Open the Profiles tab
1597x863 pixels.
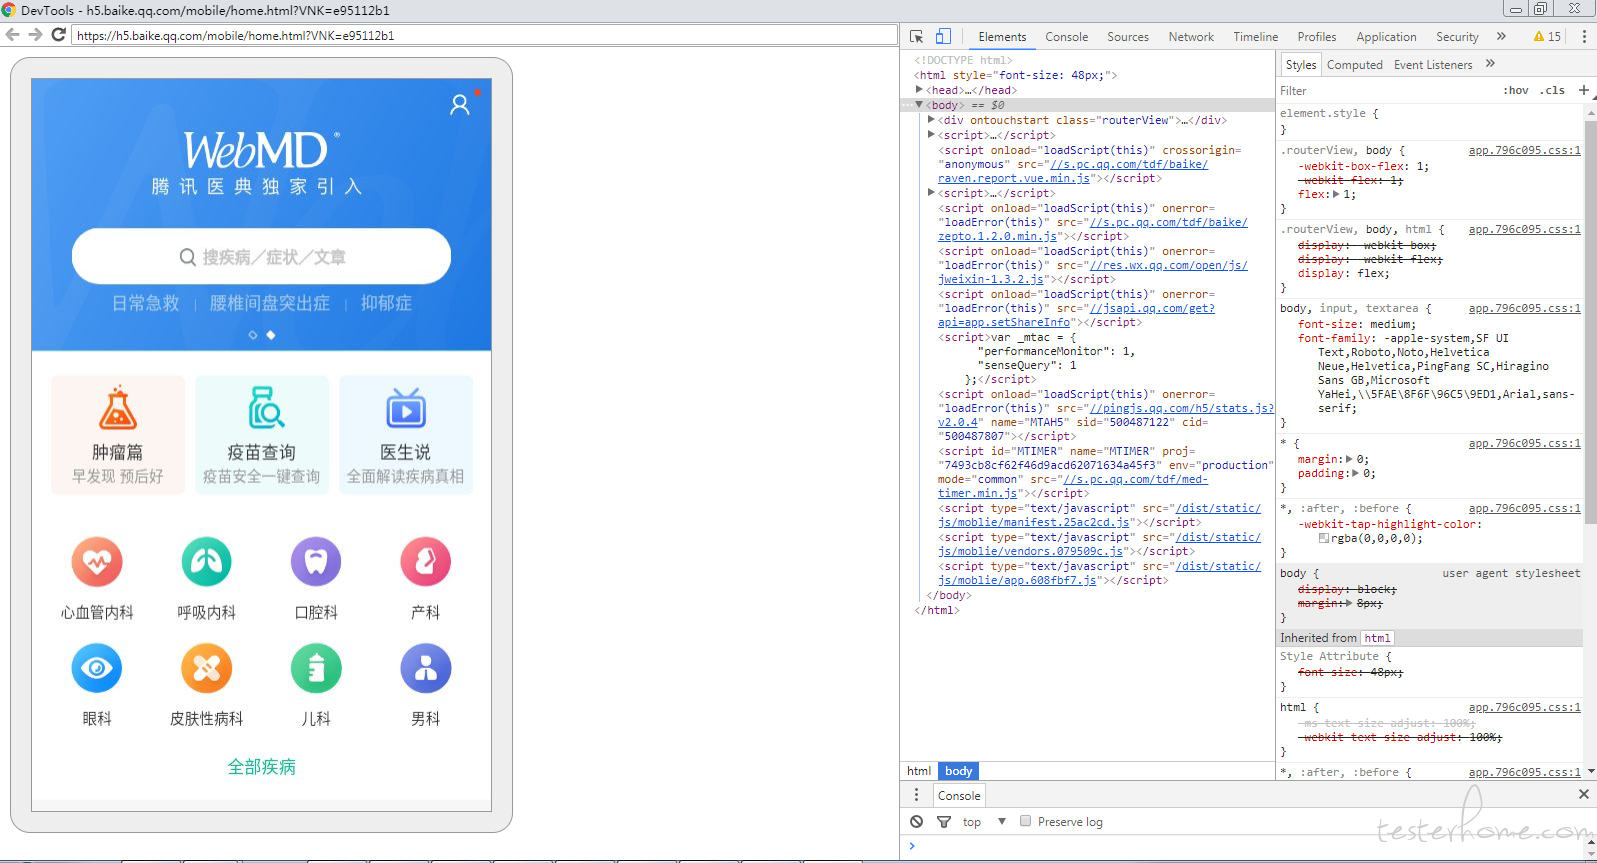coord(1317,37)
